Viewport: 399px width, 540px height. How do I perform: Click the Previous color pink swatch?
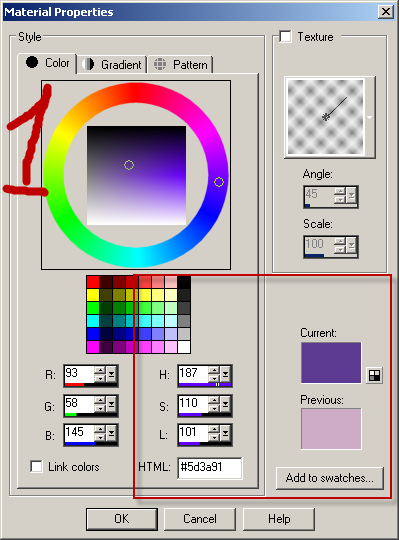click(331, 429)
